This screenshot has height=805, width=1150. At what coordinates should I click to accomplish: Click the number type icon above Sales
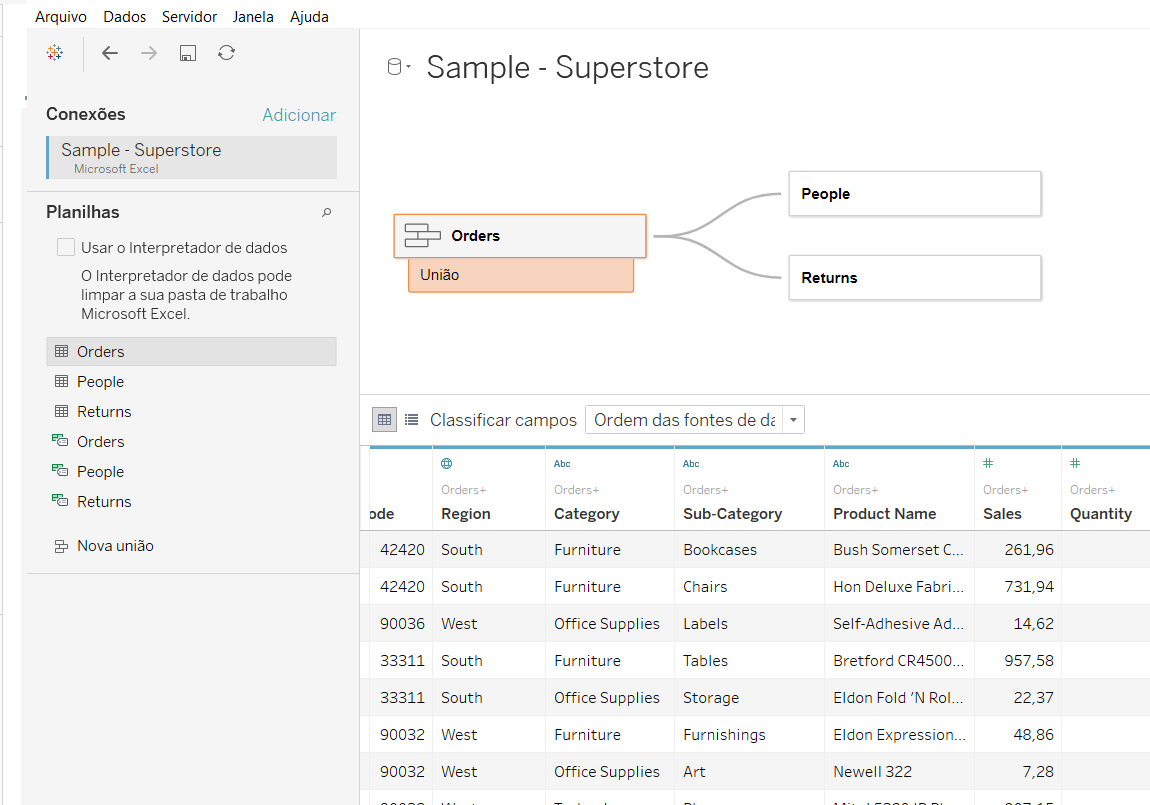click(989, 463)
